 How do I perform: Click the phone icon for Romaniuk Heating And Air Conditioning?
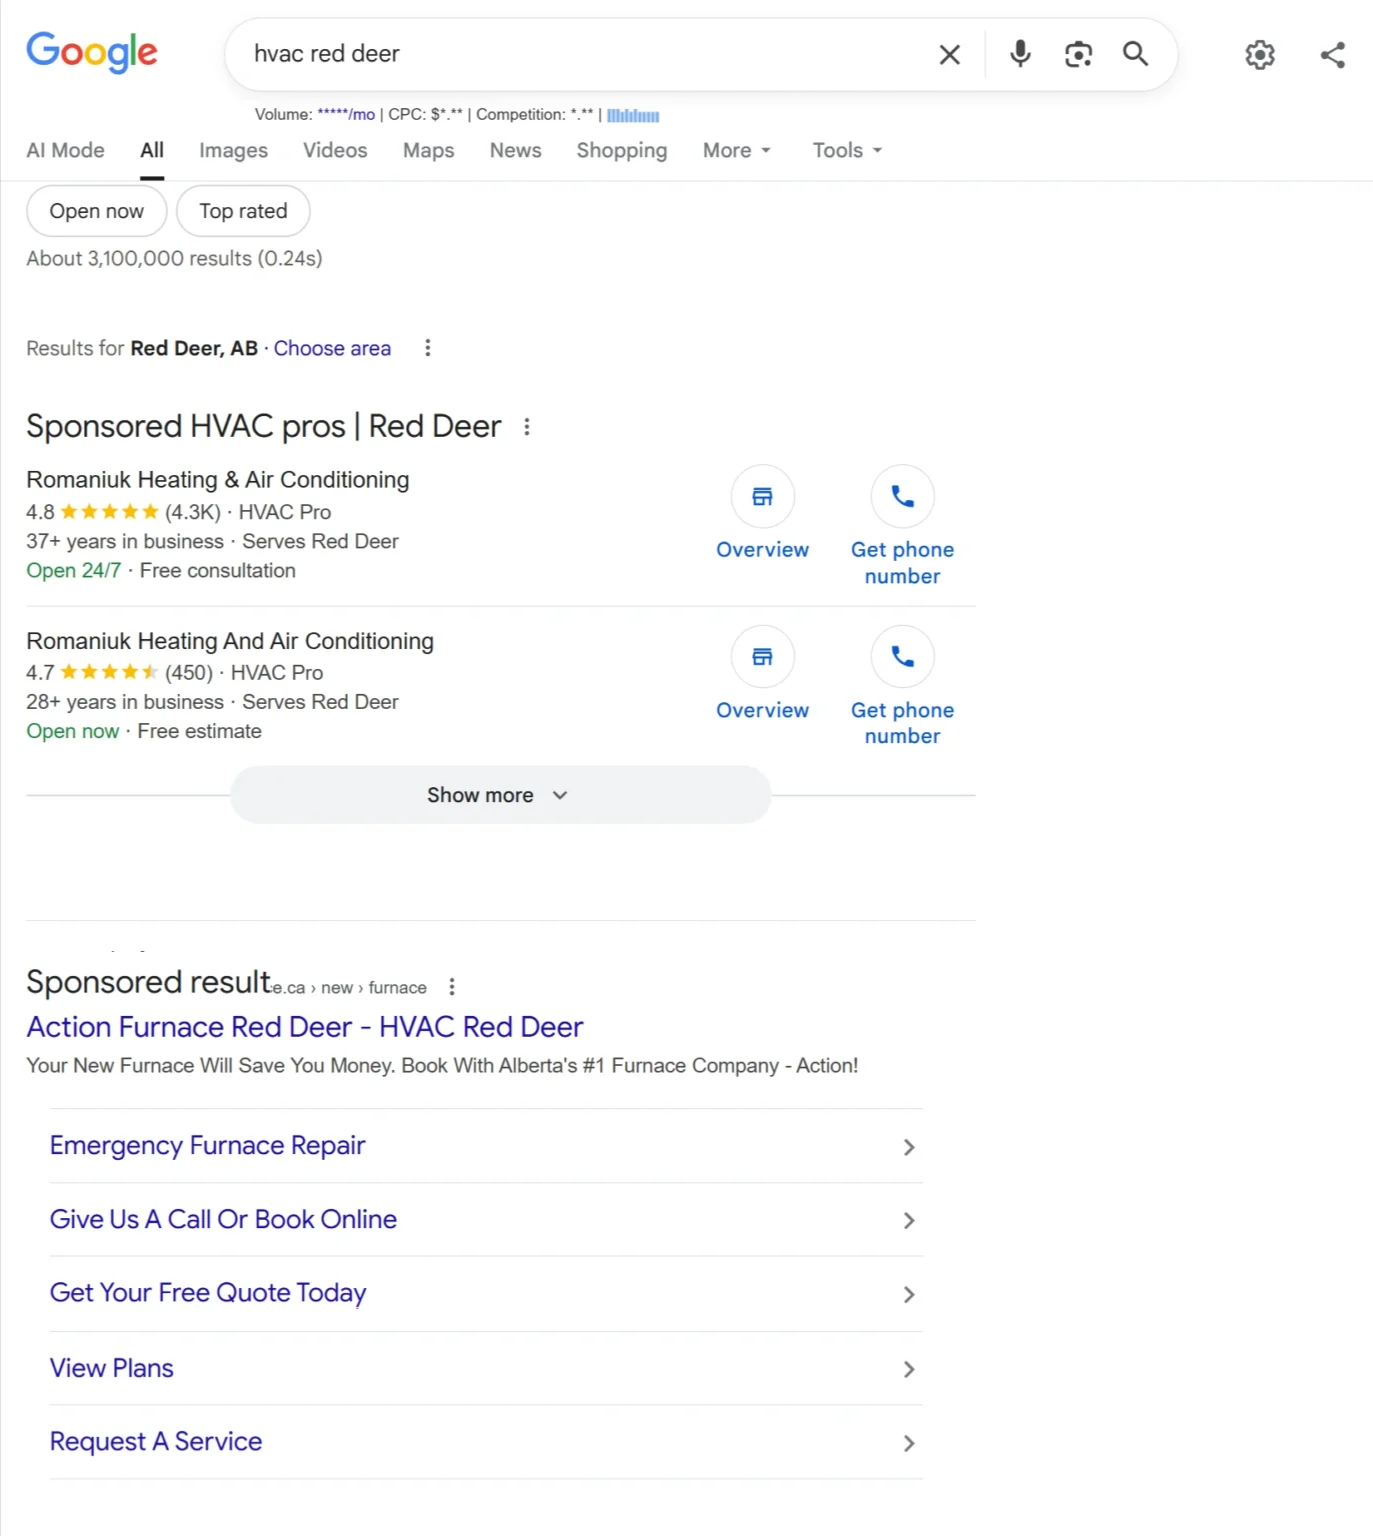tap(902, 657)
